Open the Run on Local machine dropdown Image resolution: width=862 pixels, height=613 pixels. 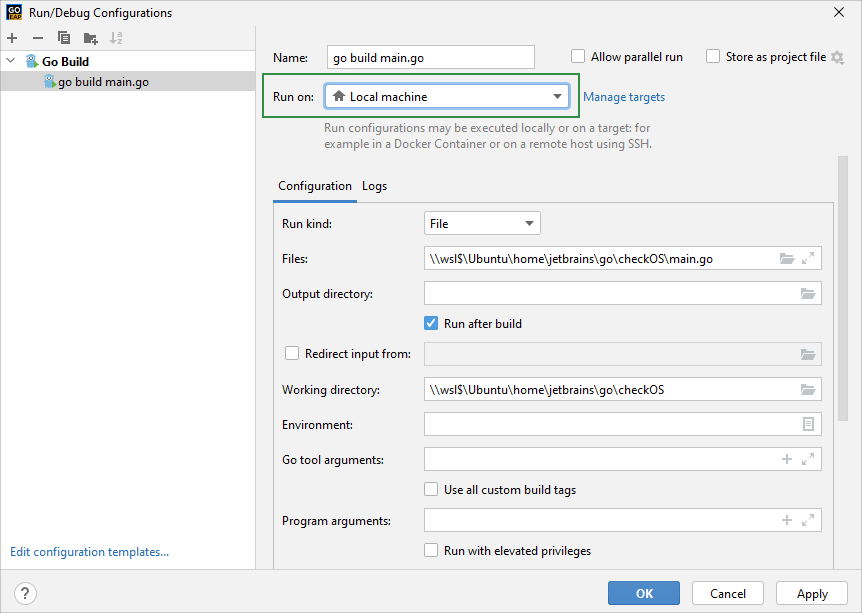coord(447,96)
